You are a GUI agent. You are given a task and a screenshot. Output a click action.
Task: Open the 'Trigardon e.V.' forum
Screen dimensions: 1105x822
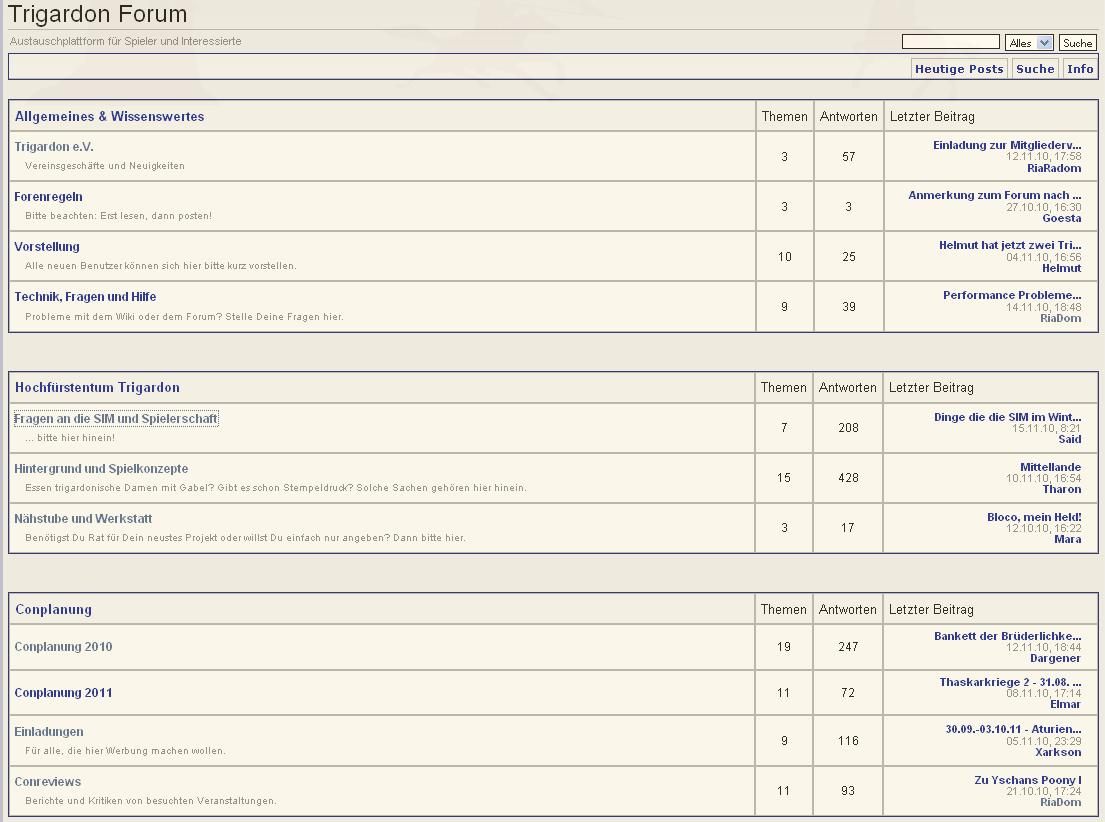pyautogui.click(x=54, y=147)
